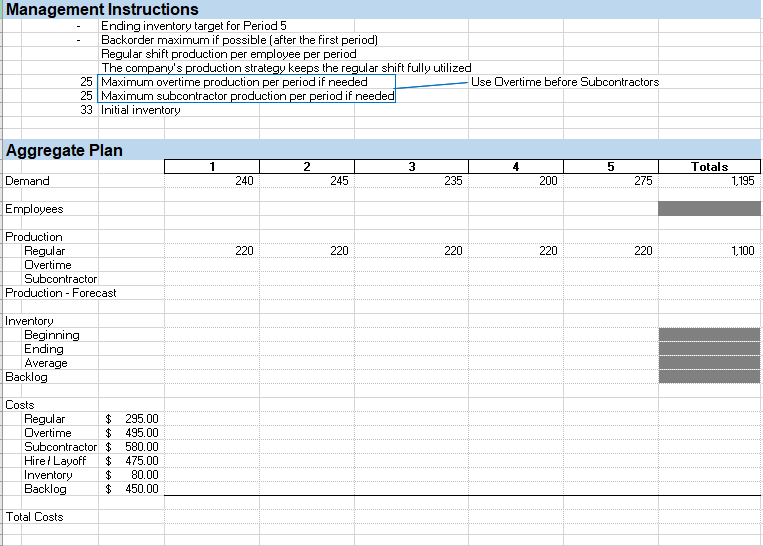Select the demand value 245
This screenshot has width=763, height=546.
[x=339, y=181]
